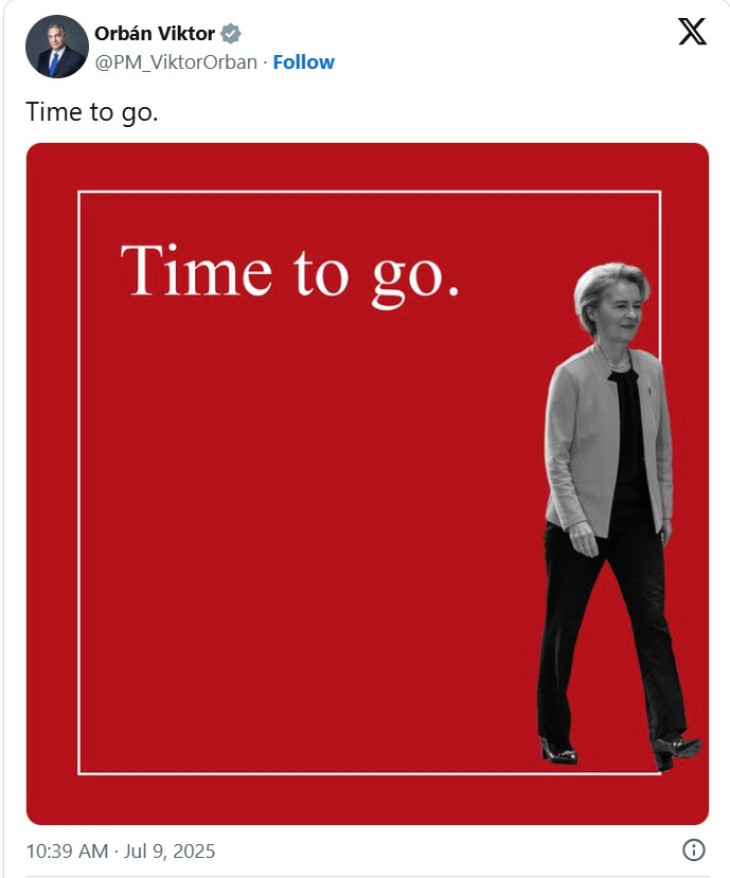
Task: Open the Orbán Viktor display name
Action: point(155,34)
